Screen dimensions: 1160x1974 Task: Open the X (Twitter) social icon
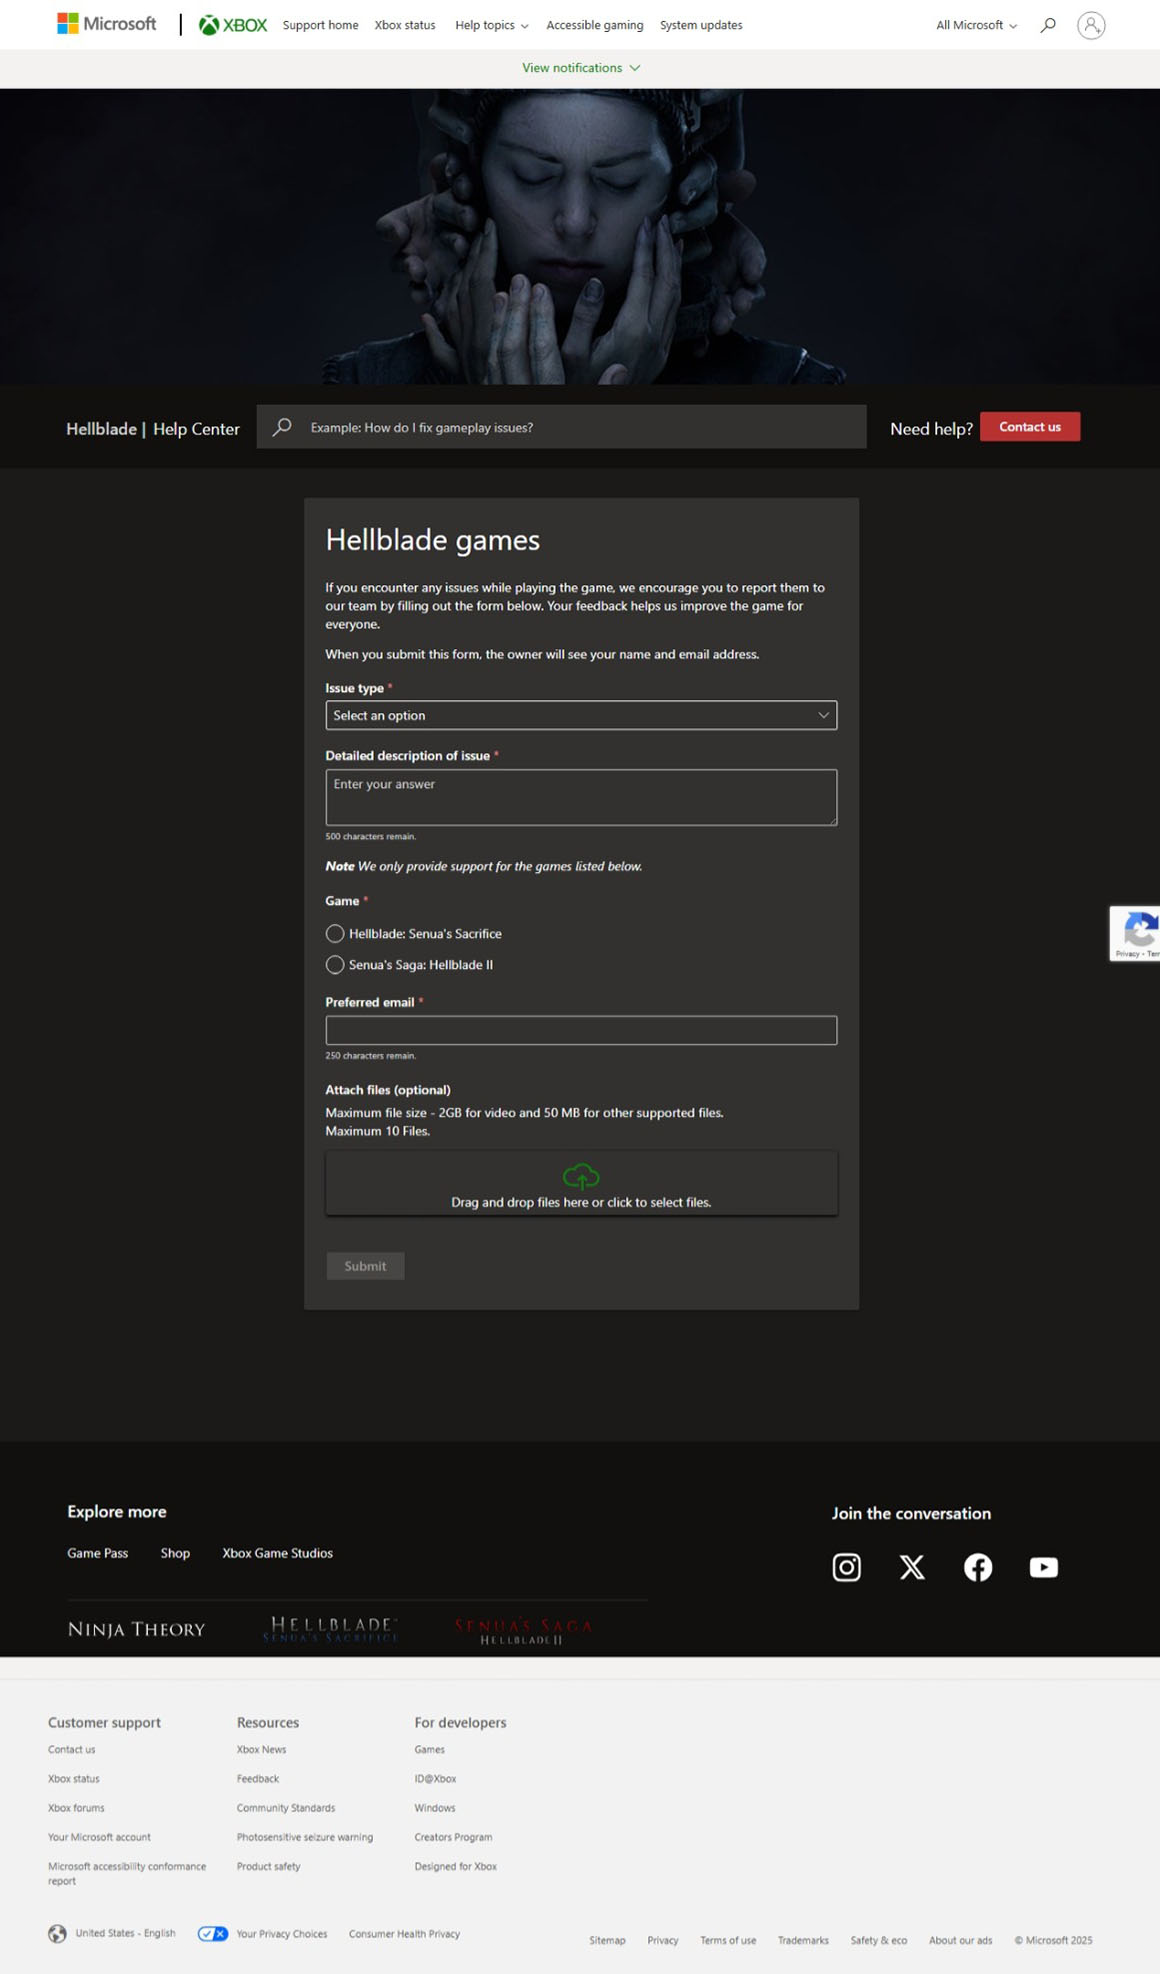coord(912,1567)
